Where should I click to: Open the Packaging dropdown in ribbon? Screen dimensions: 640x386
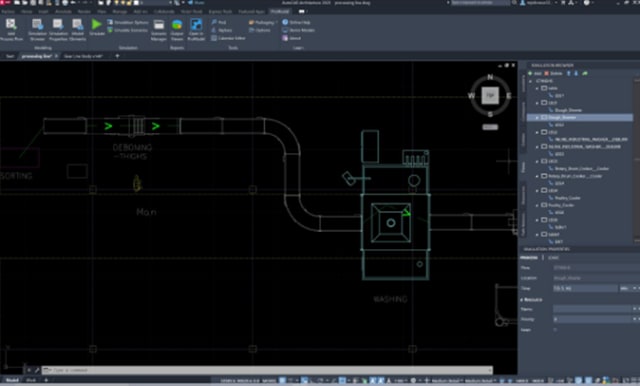pyautogui.click(x=263, y=22)
